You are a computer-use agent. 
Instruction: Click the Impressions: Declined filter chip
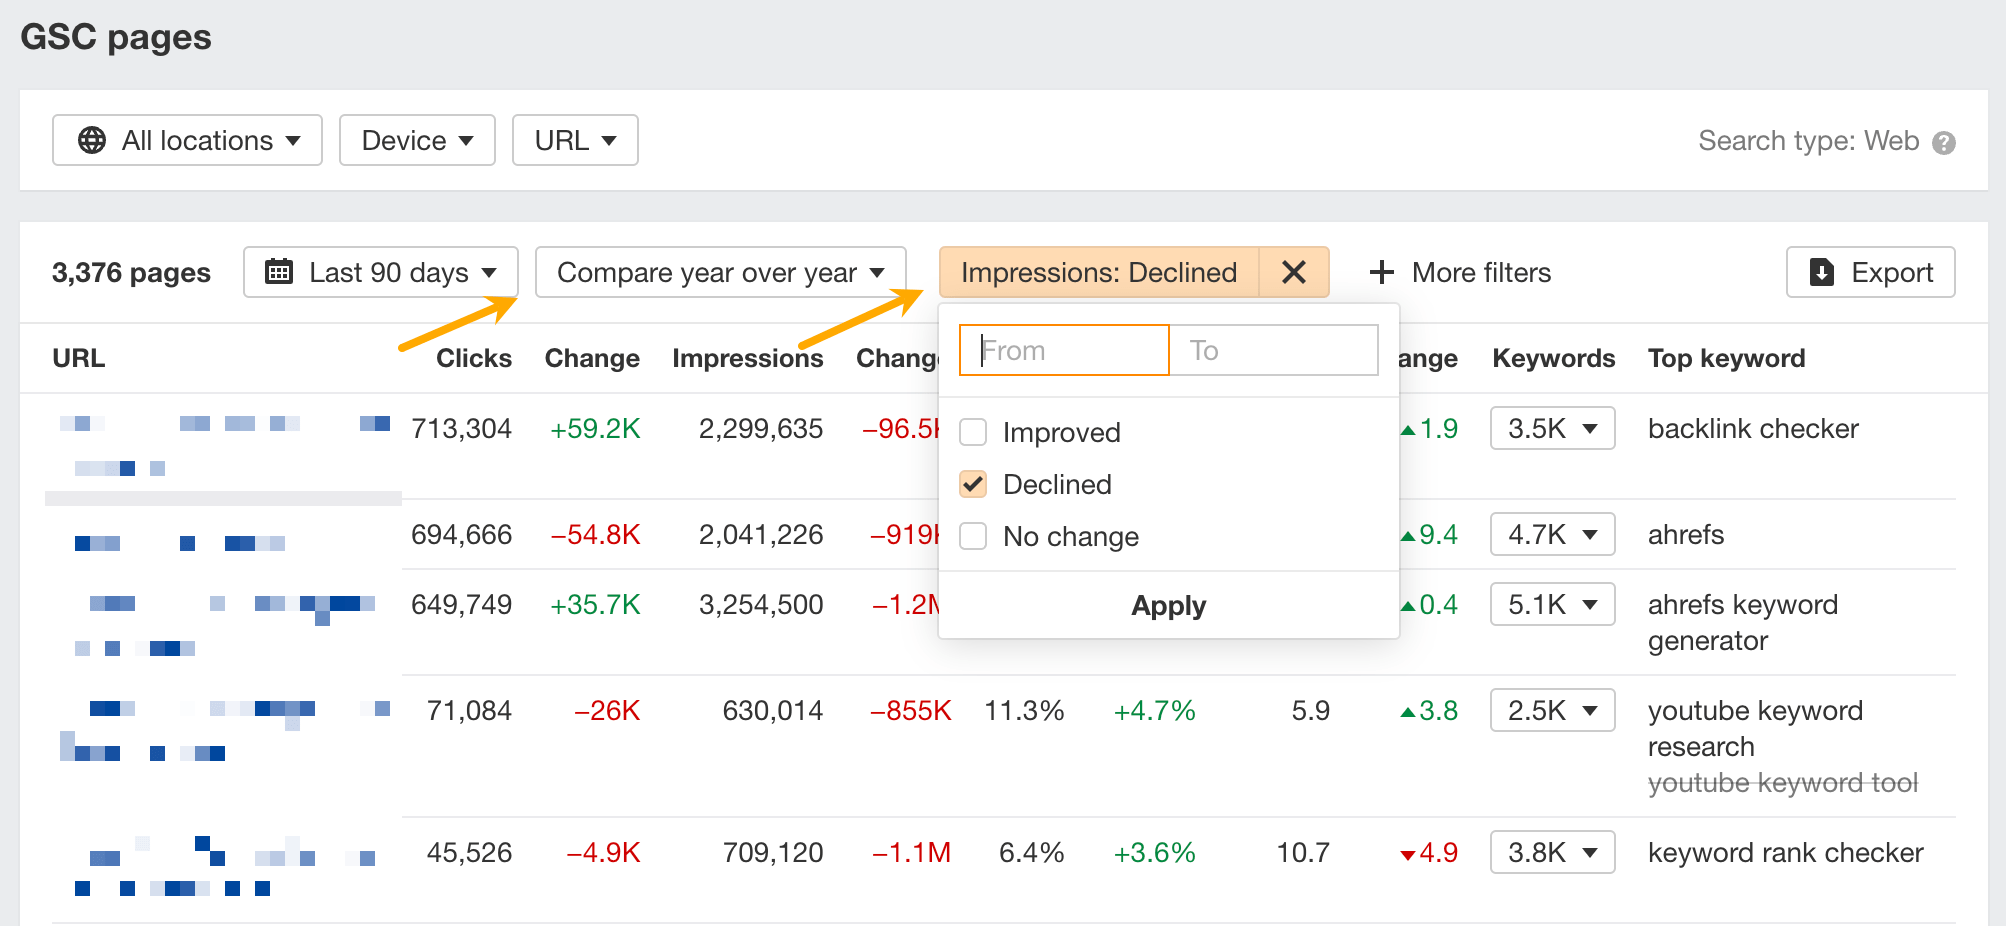tap(1098, 271)
